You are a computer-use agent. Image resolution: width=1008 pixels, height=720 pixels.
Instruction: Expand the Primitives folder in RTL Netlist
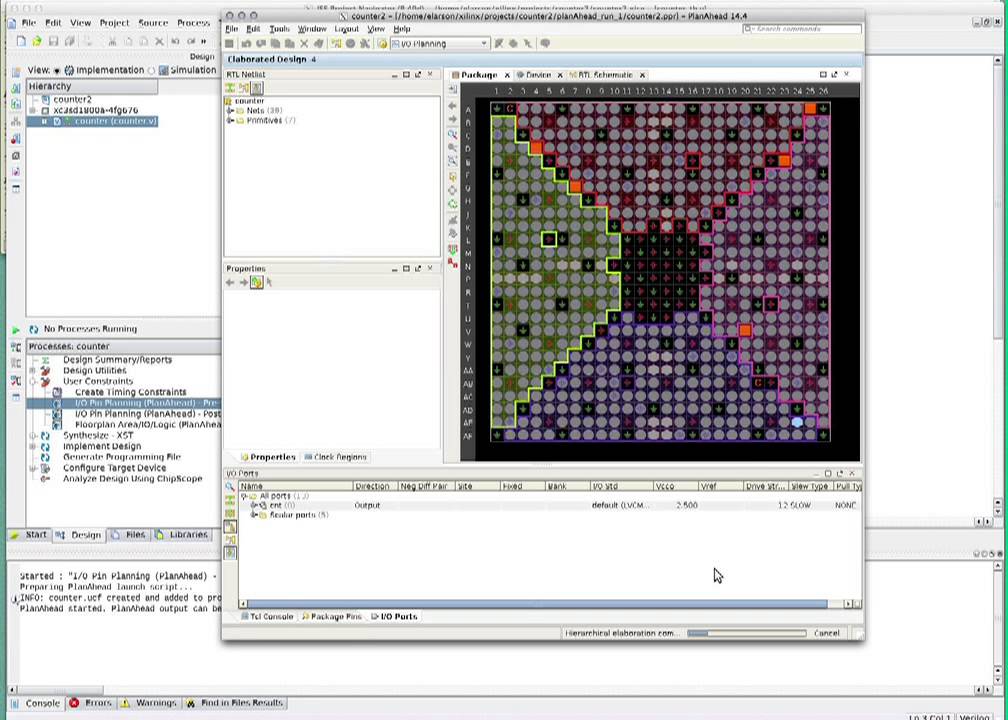[x=230, y=120]
